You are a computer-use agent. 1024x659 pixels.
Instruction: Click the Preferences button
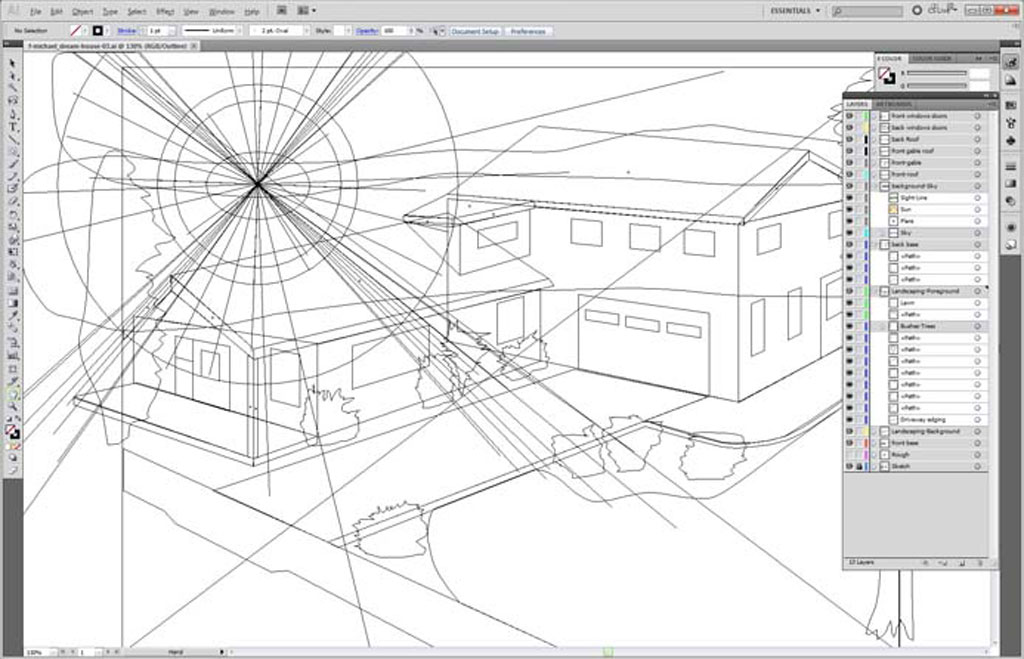click(527, 31)
